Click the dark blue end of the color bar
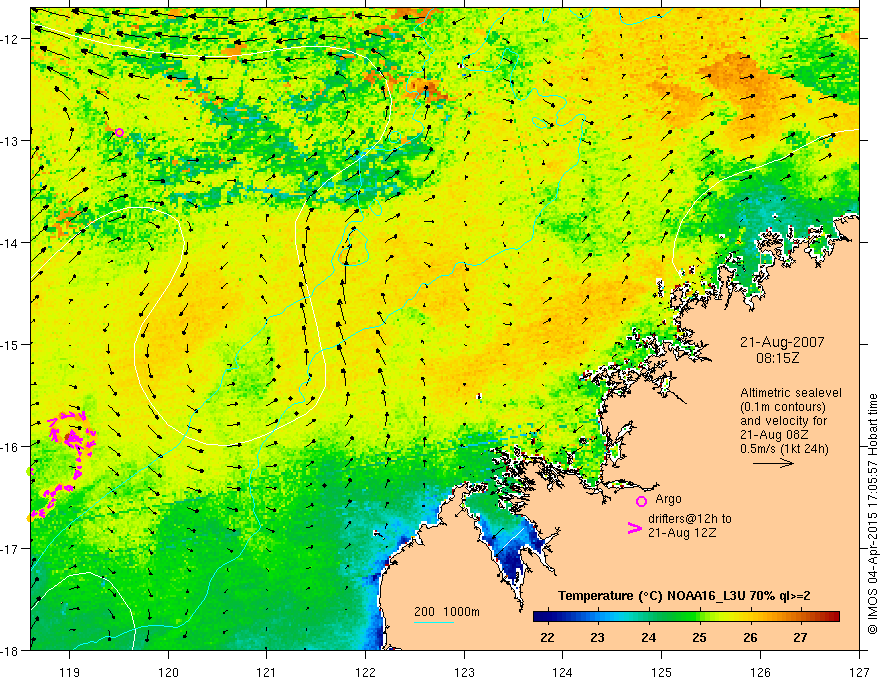880x680 pixels. pos(540,616)
